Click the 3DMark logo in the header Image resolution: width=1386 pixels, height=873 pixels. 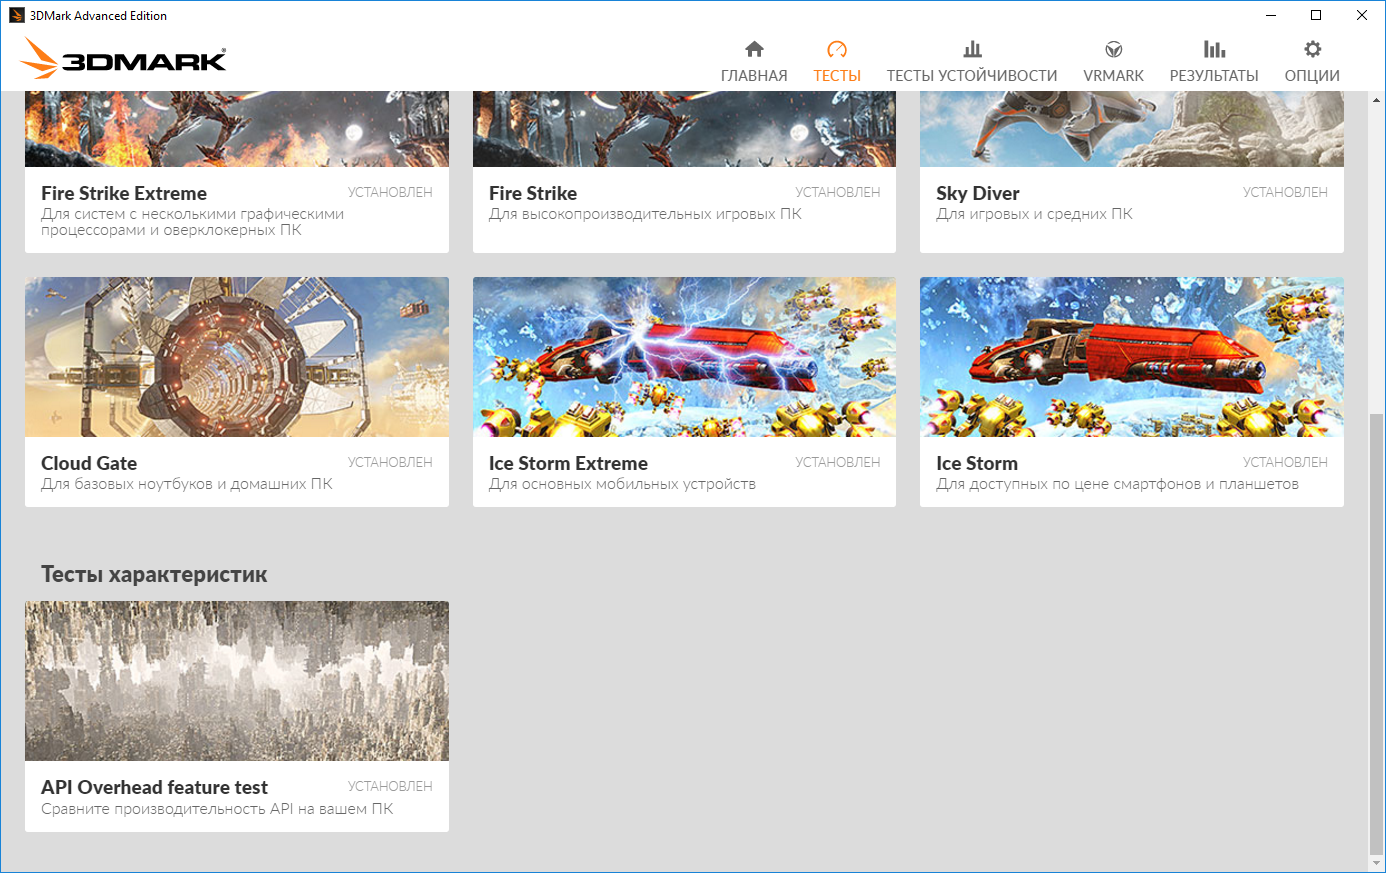[x=123, y=59]
